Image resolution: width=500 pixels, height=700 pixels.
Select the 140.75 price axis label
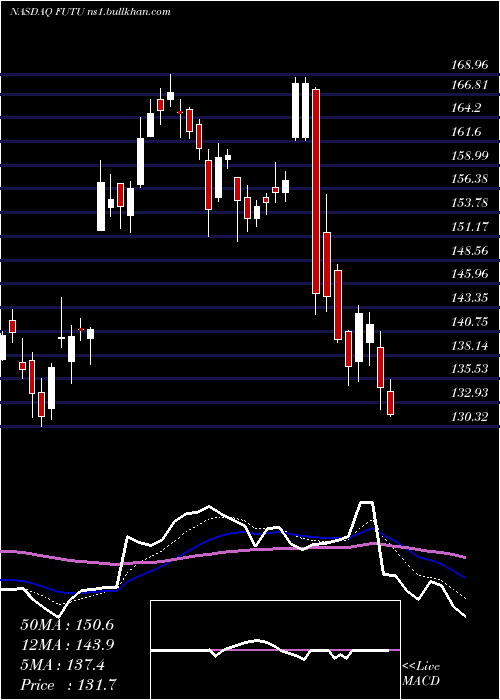click(x=469, y=321)
